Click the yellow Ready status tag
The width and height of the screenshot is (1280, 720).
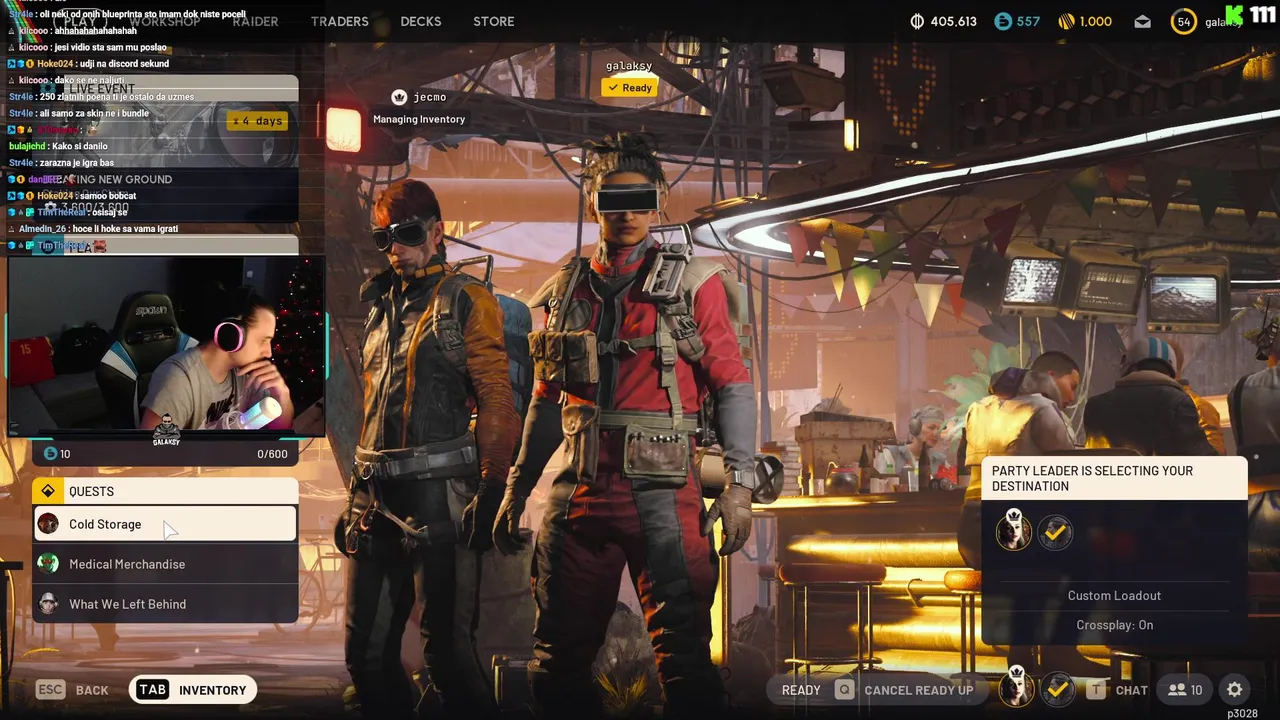[629, 88]
